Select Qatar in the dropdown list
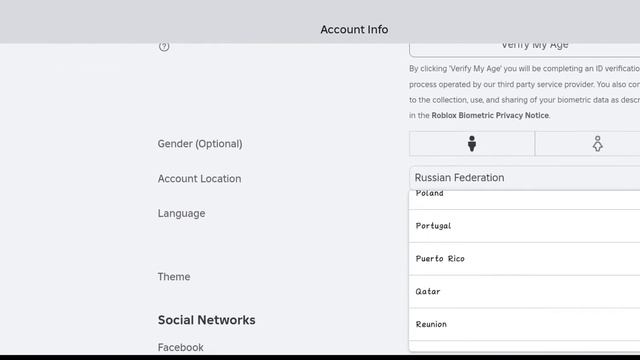This screenshot has width=640, height=360. pos(524,291)
